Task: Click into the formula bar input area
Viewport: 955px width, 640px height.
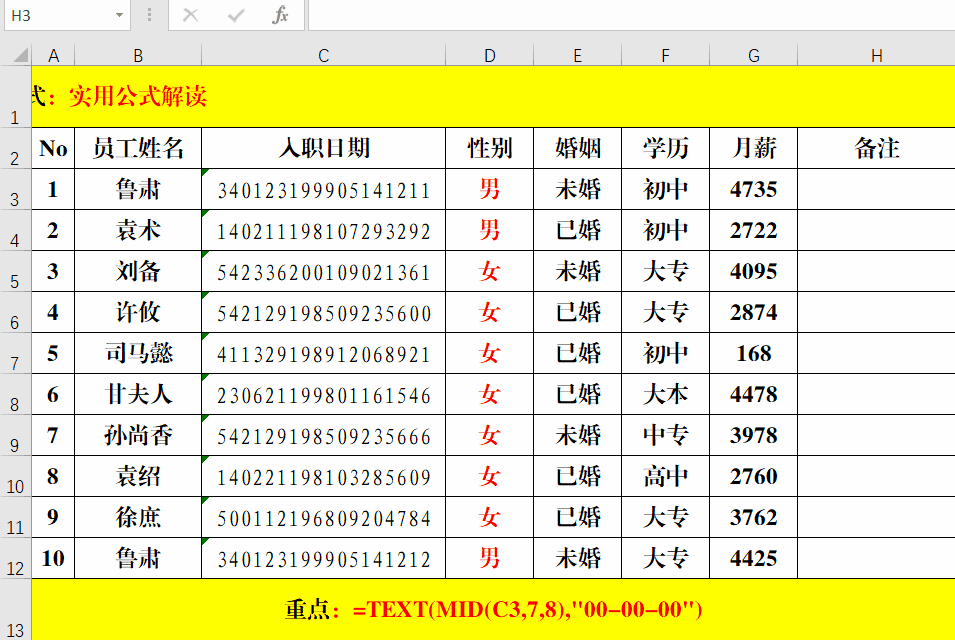Action: (x=632, y=15)
